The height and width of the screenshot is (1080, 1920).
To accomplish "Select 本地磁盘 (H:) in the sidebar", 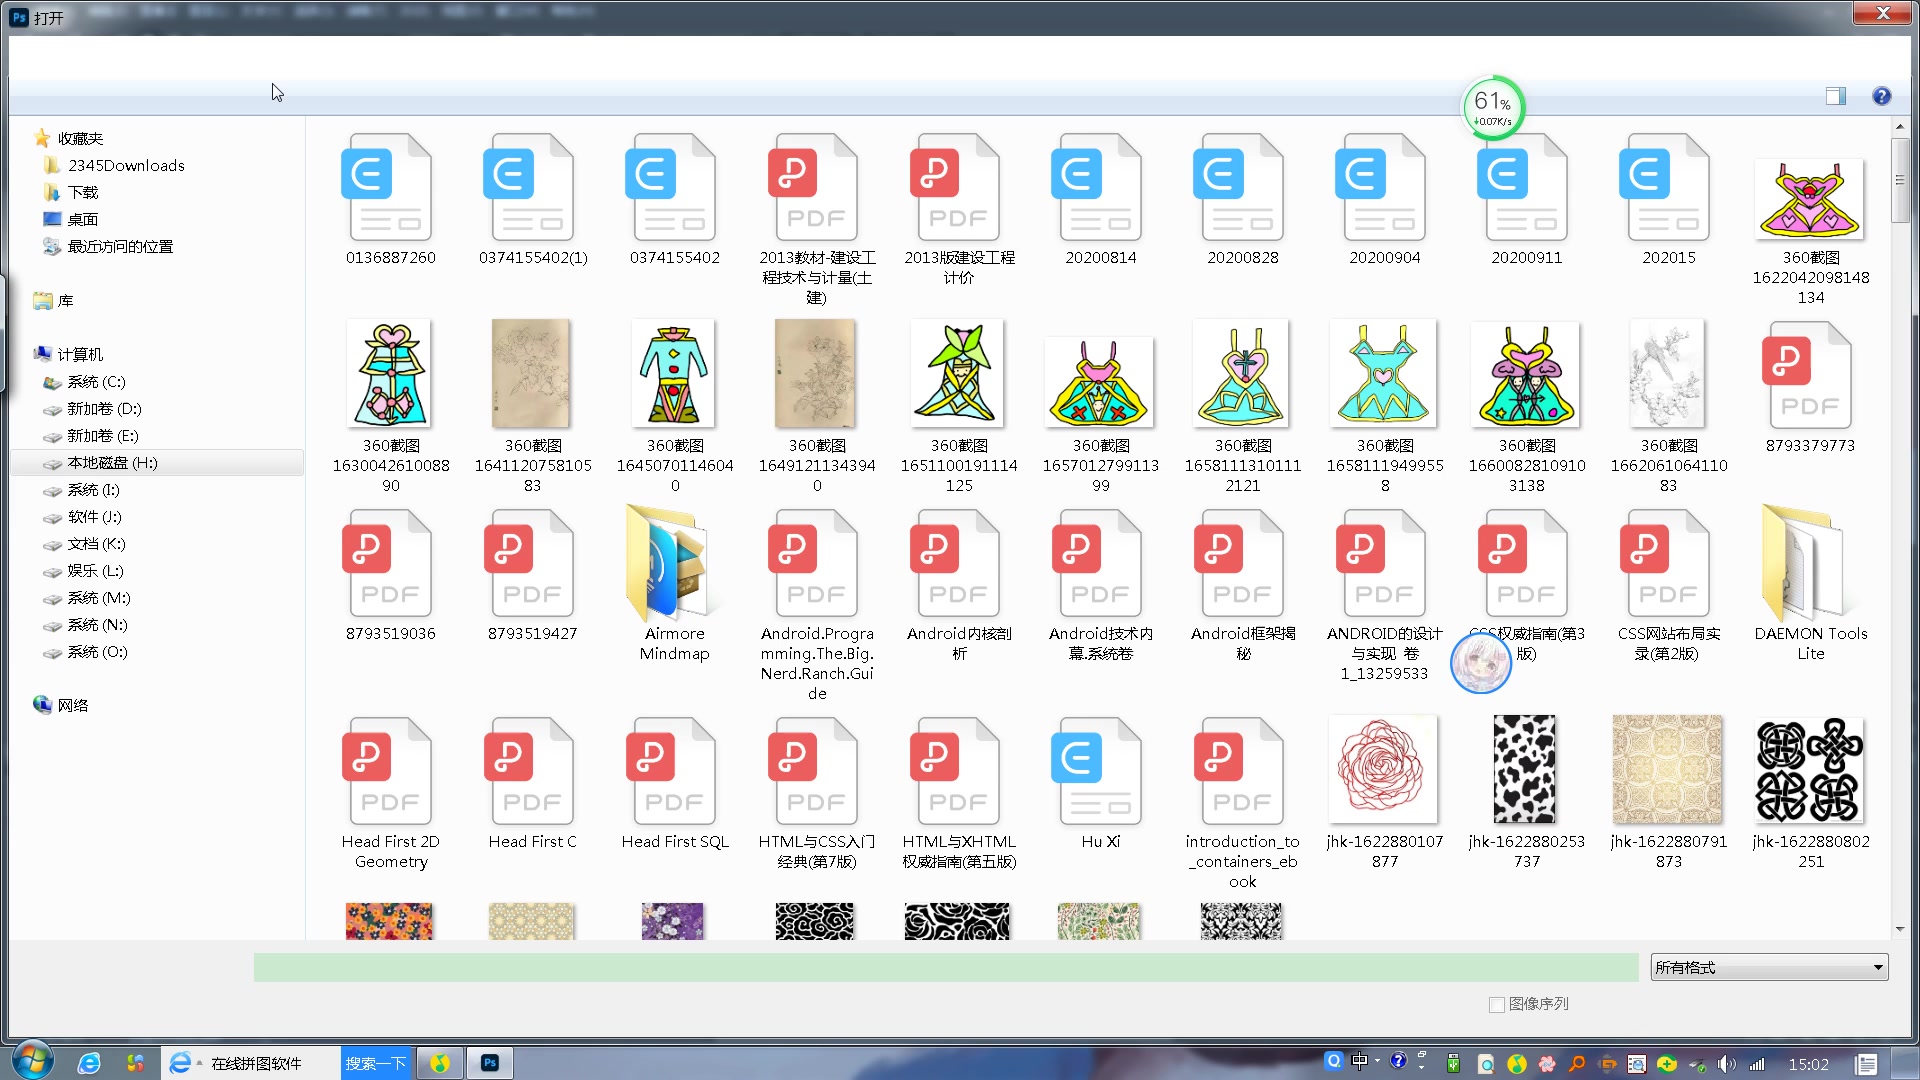I will point(112,463).
